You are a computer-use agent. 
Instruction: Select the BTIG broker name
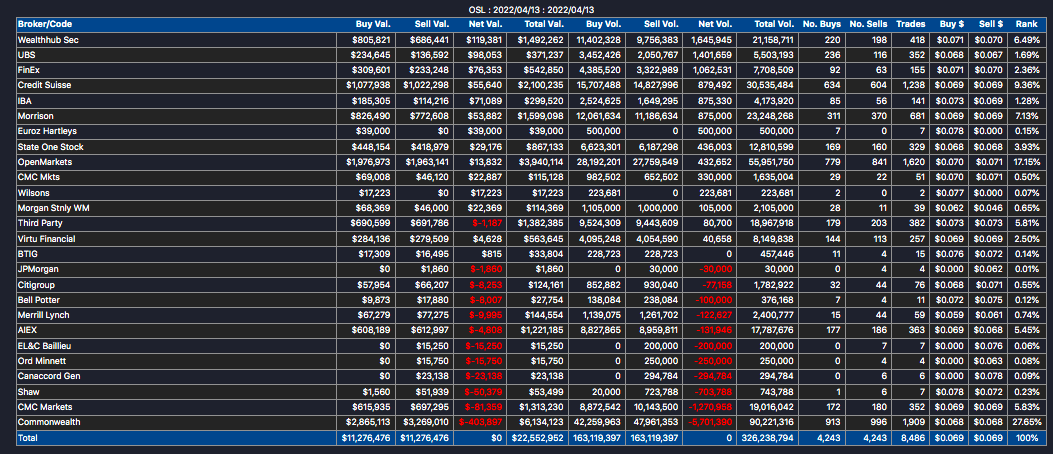tap(28, 254)
